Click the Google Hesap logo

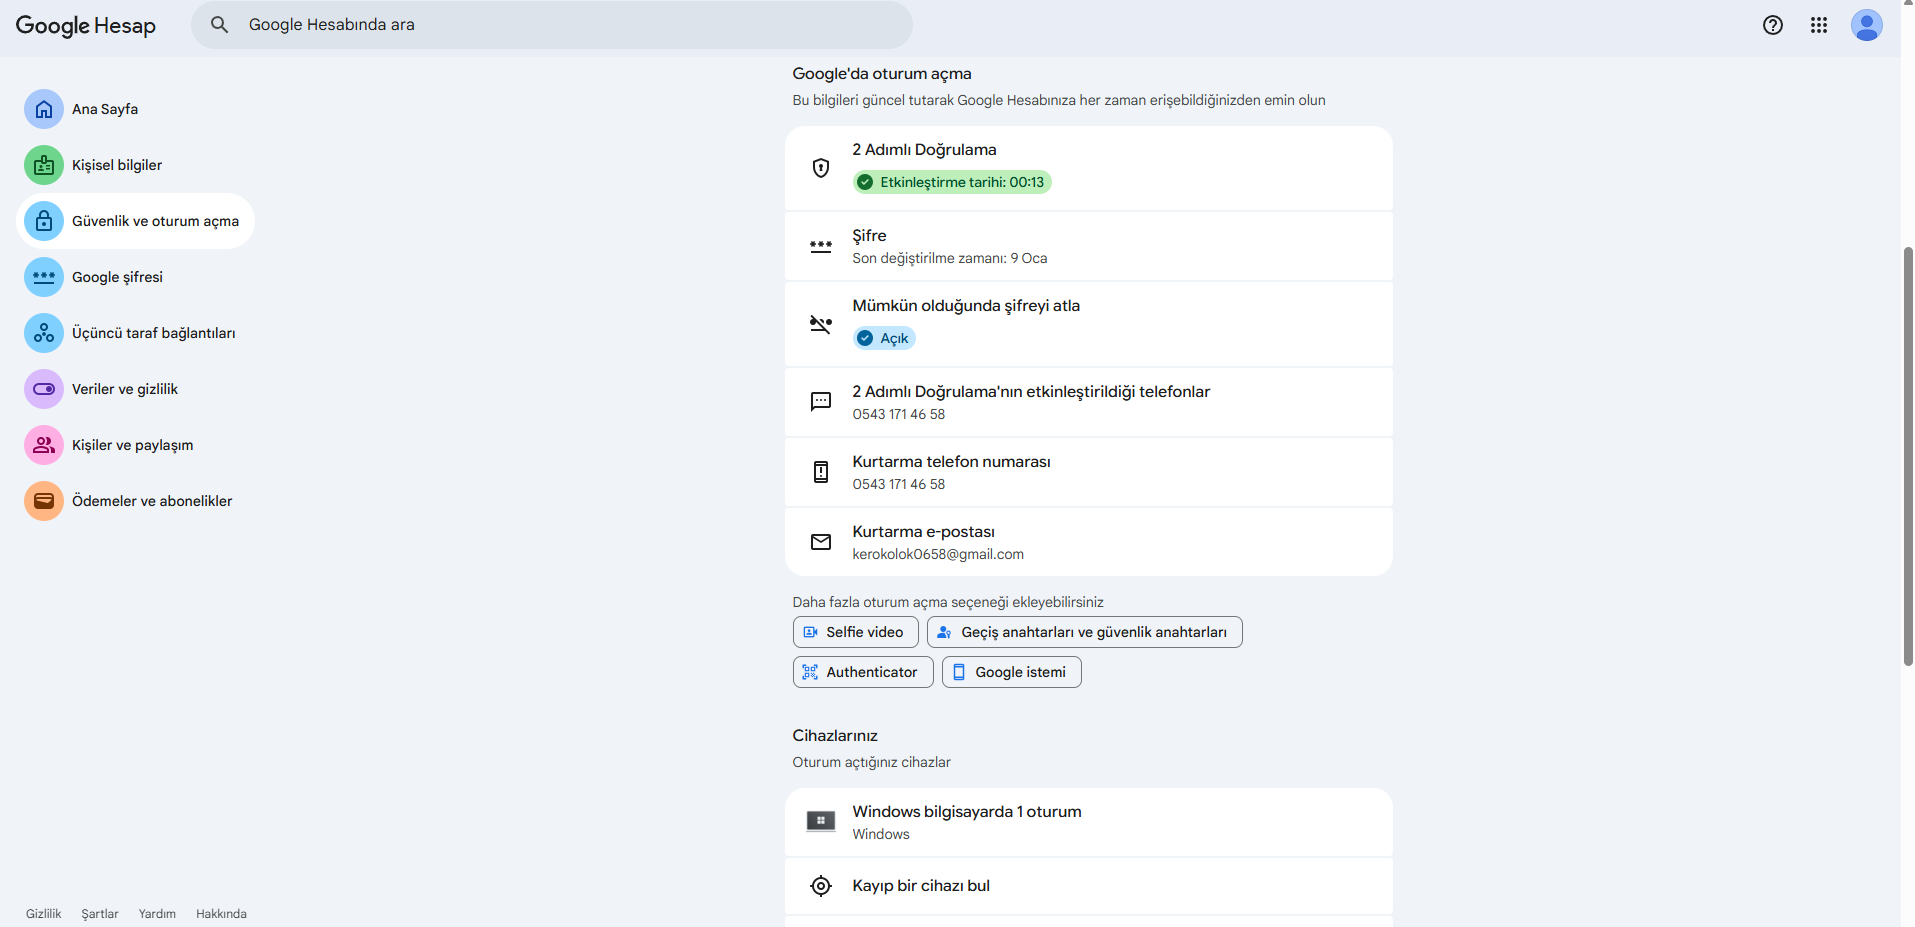pyautogui.click(x=85, y=26)
